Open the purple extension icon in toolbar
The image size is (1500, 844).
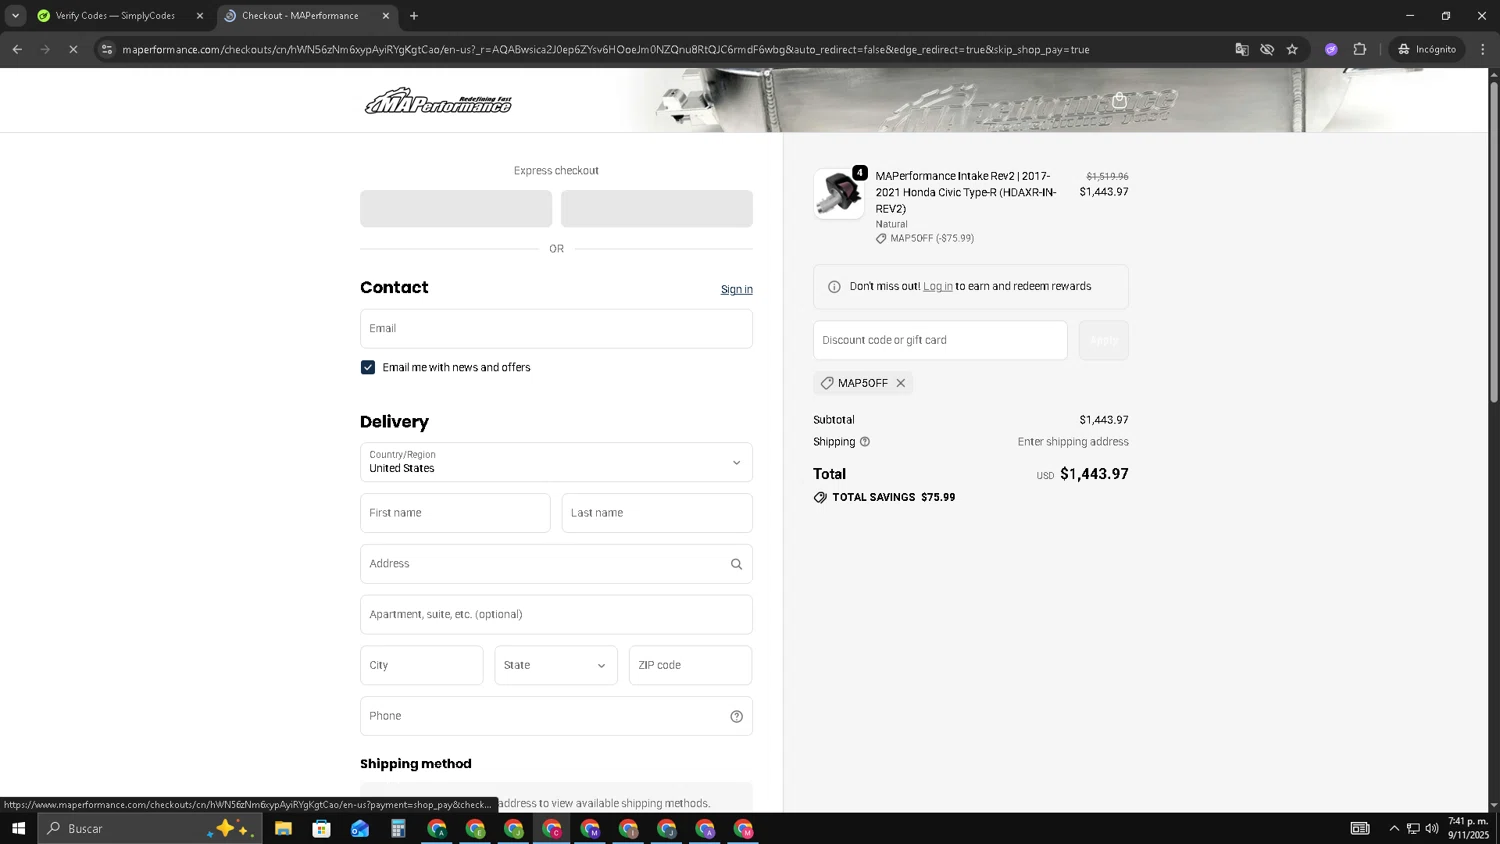(1331, 49)
